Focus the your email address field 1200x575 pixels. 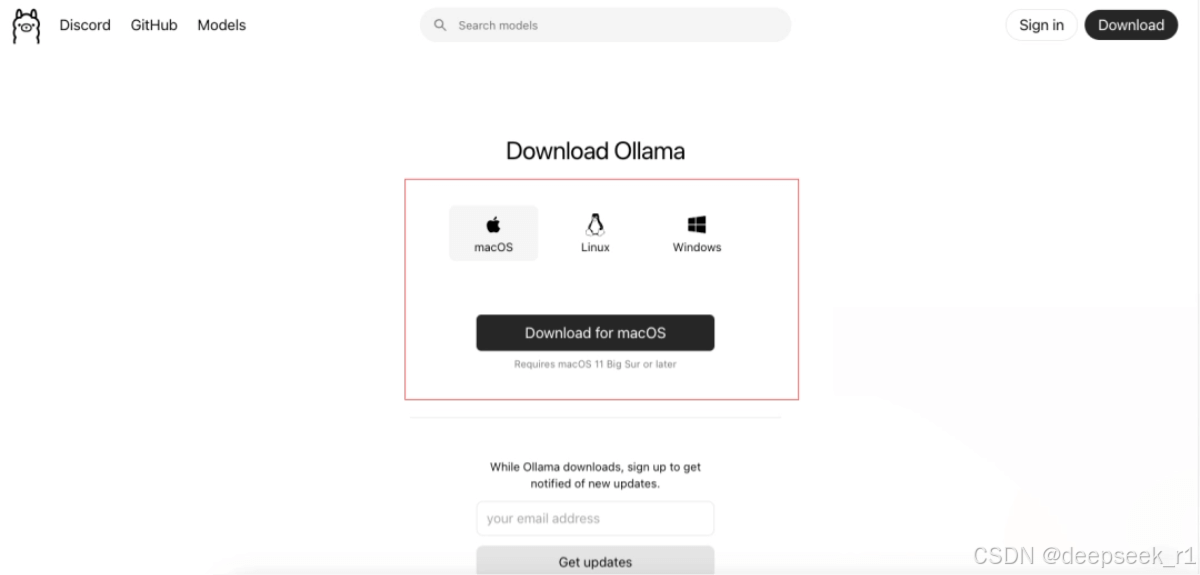(x=595, y=519)
